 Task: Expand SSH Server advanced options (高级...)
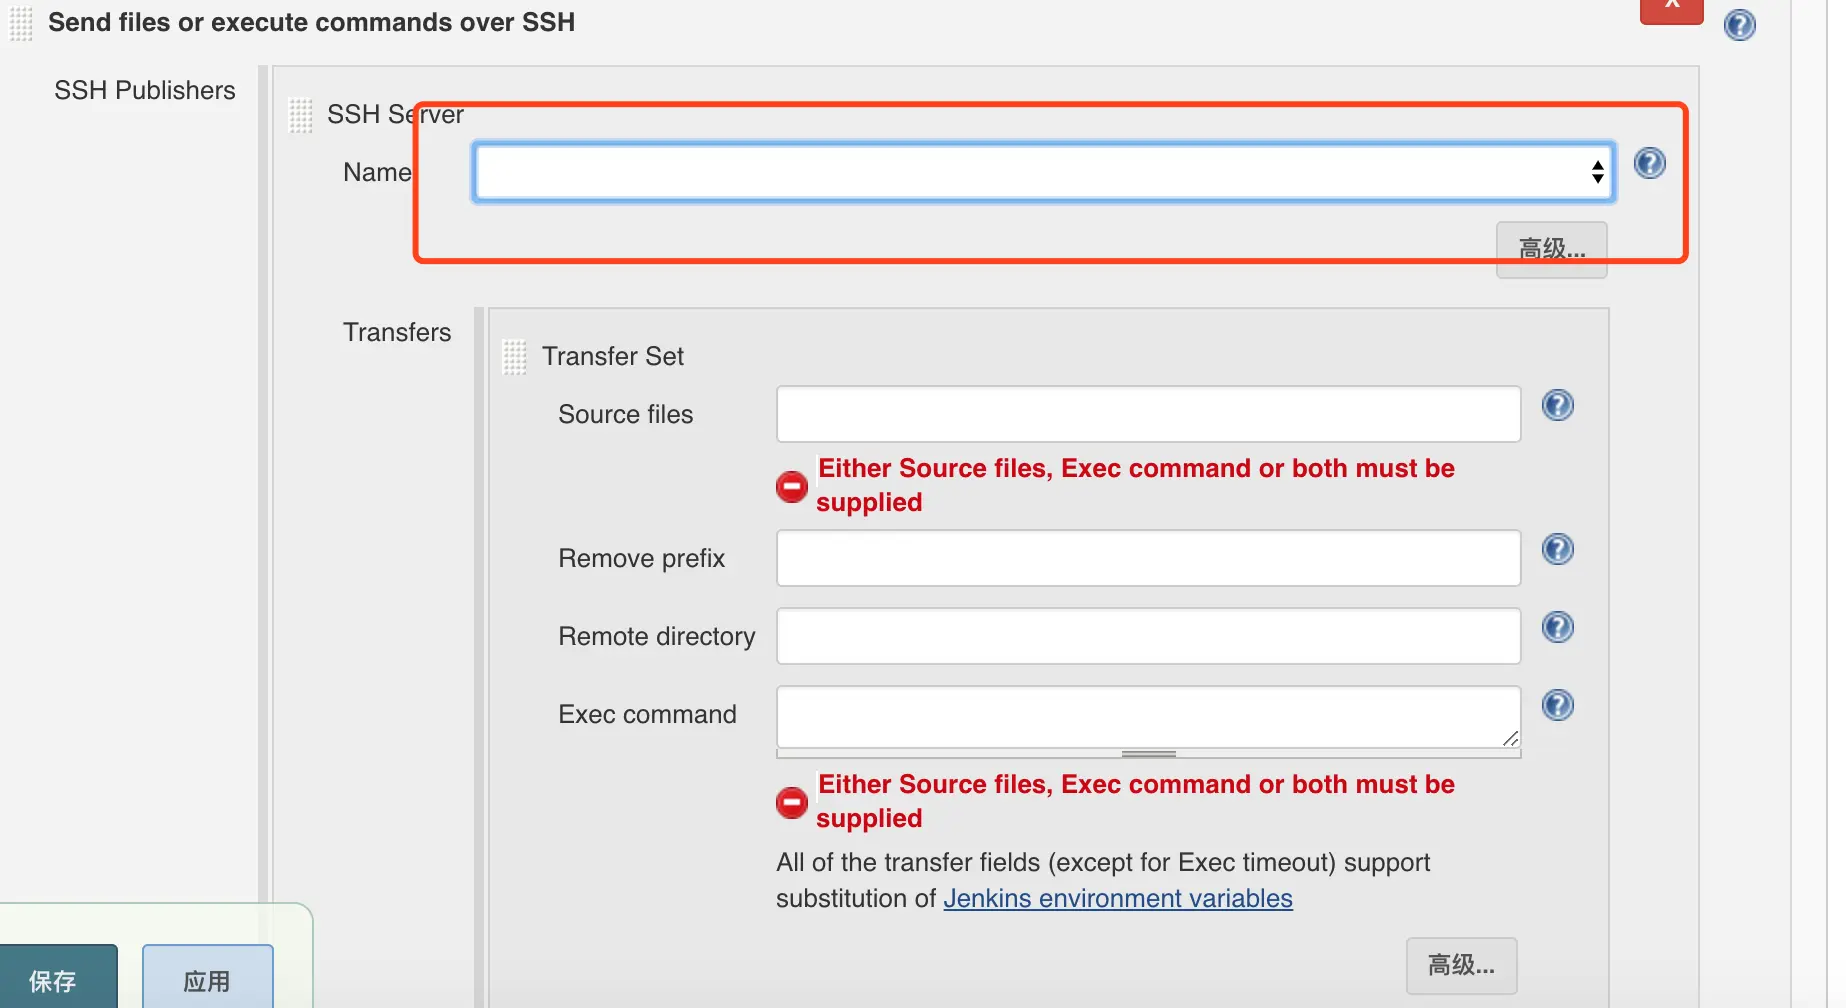coord(1551,249)
